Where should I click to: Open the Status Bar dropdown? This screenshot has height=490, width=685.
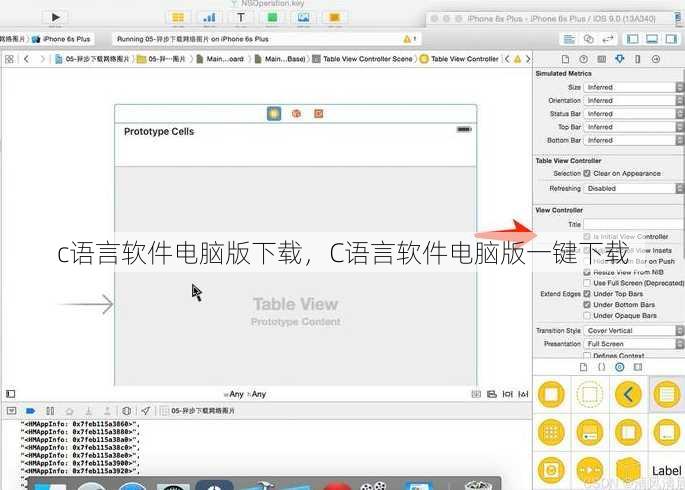(633, 114)
